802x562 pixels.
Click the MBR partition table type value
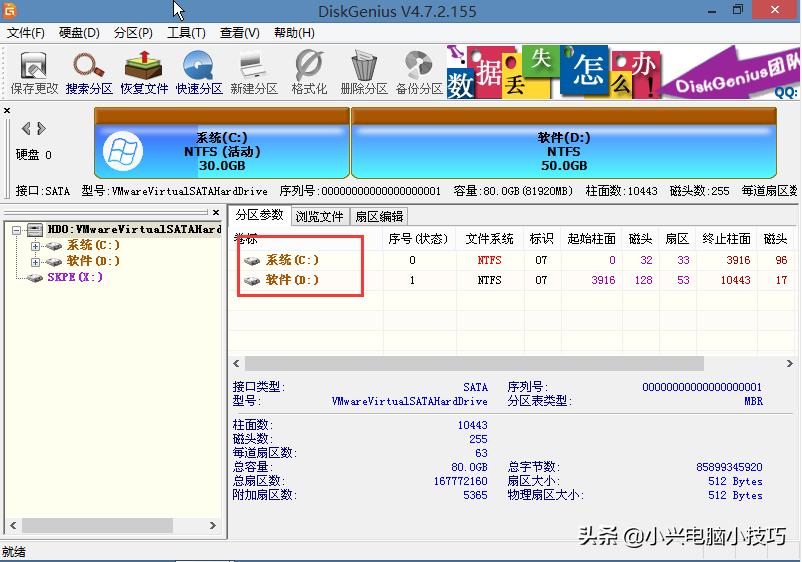coord(753,401)
